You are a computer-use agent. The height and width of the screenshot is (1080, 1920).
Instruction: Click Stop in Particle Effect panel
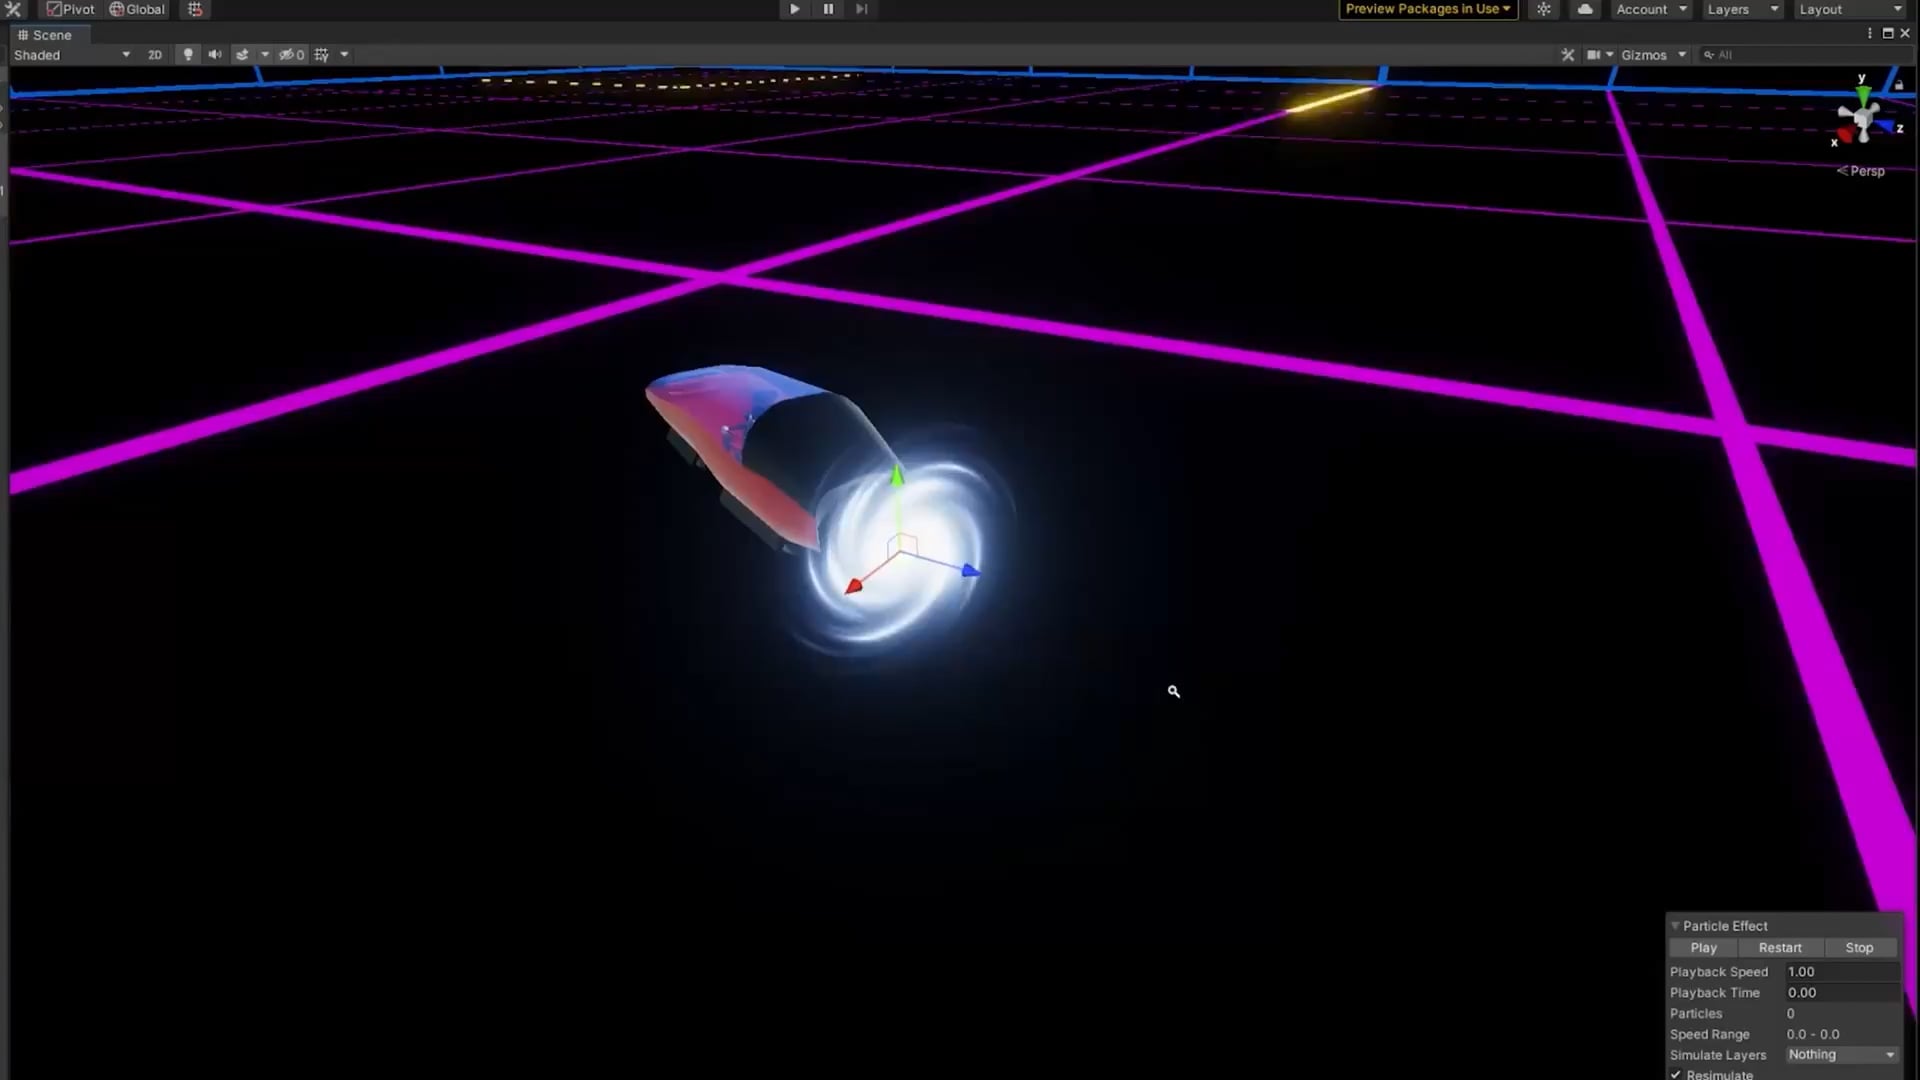[1859, 948]
